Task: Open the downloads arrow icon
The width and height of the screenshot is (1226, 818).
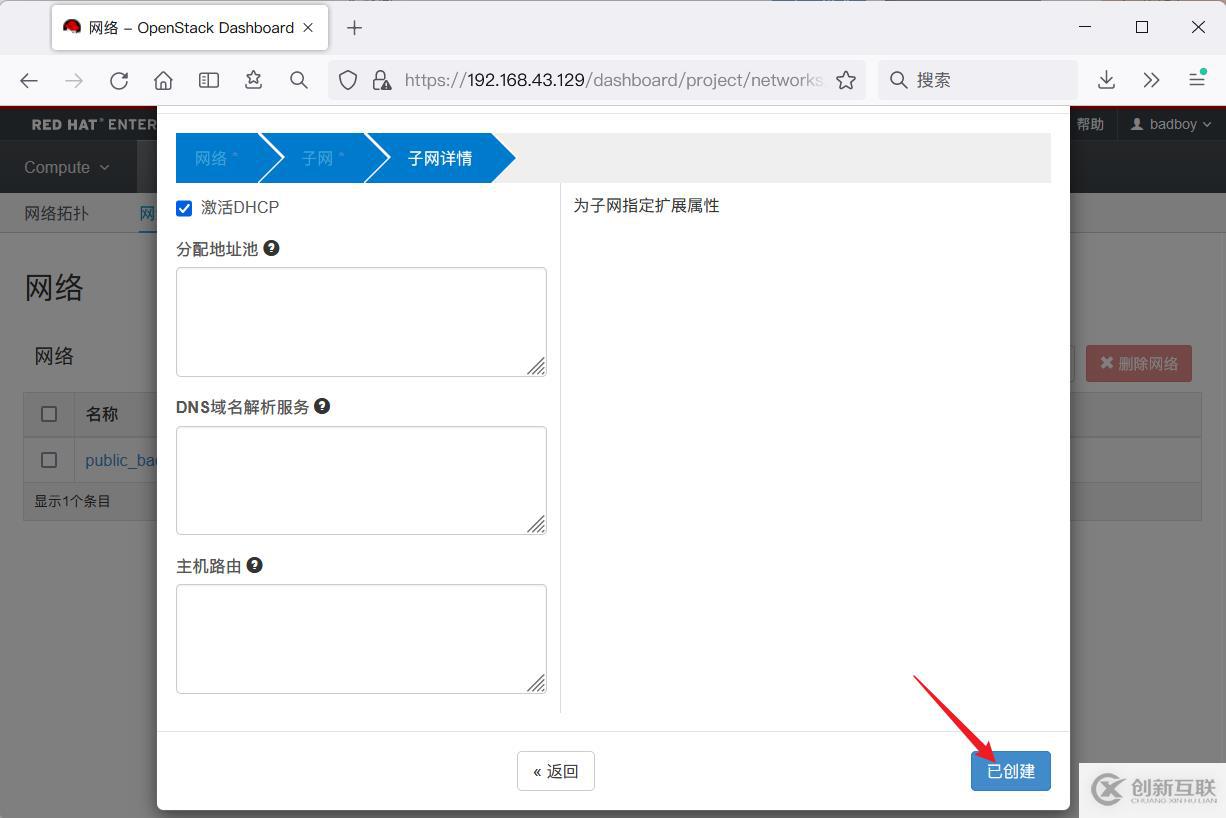Action: point(1106,80)
